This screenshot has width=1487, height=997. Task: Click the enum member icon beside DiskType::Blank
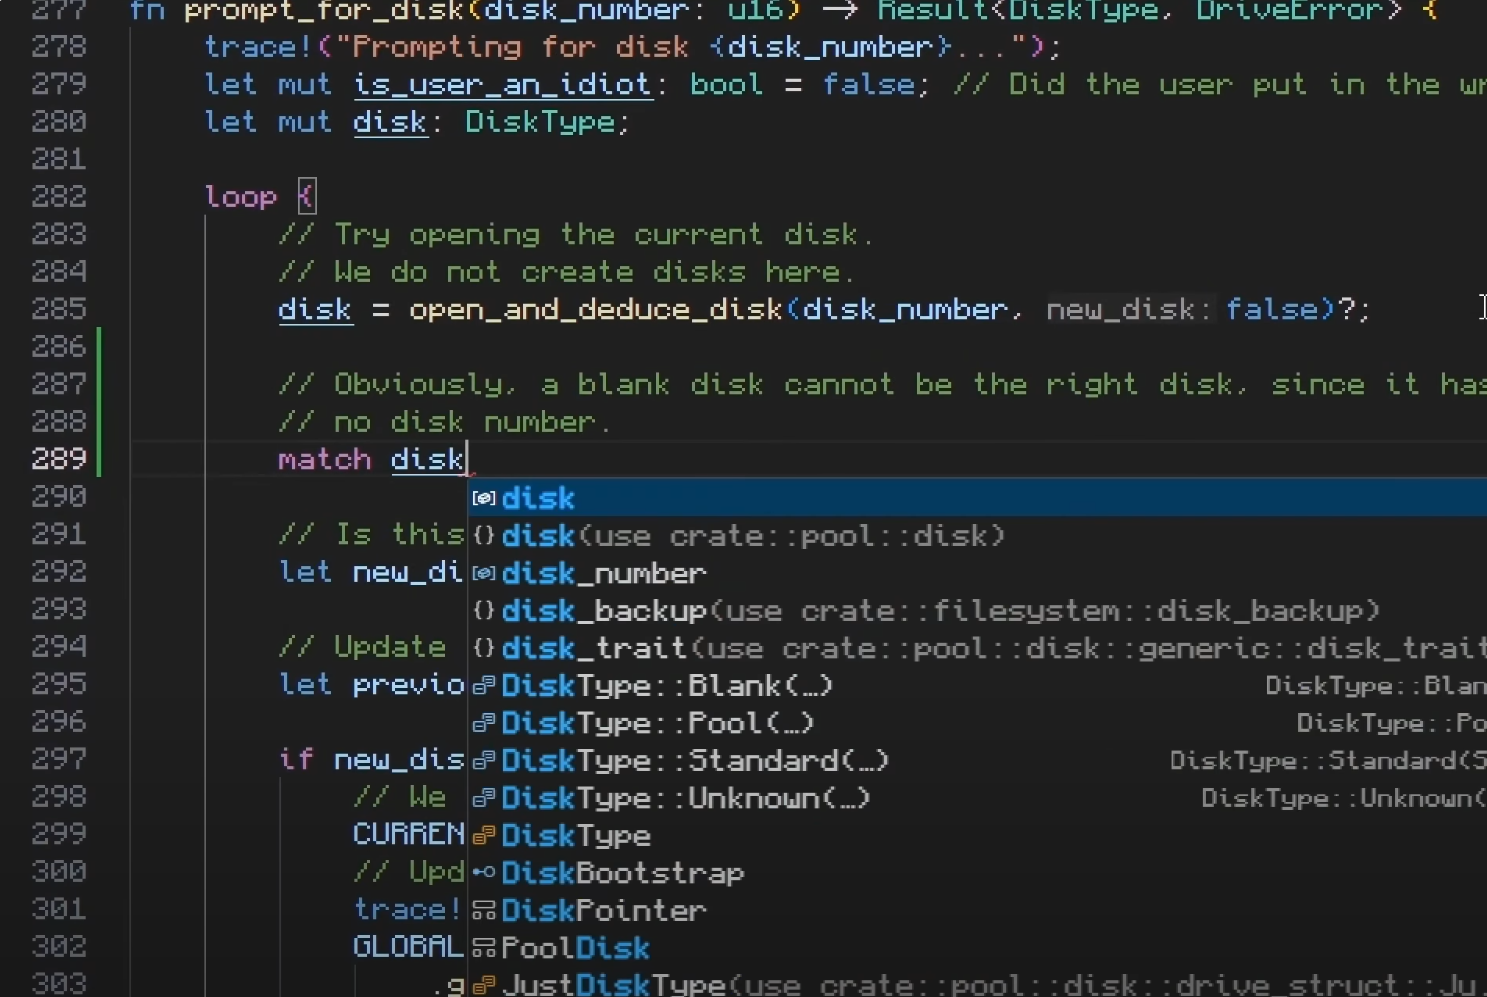484,686
